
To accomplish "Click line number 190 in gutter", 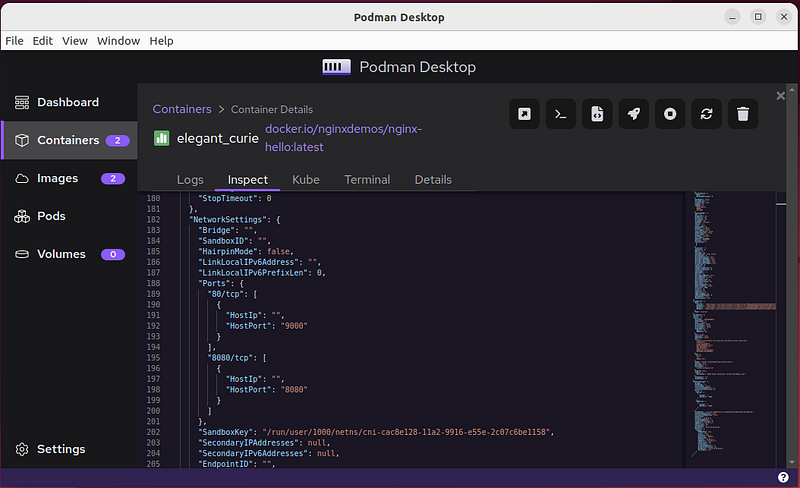I will (153, 305).
